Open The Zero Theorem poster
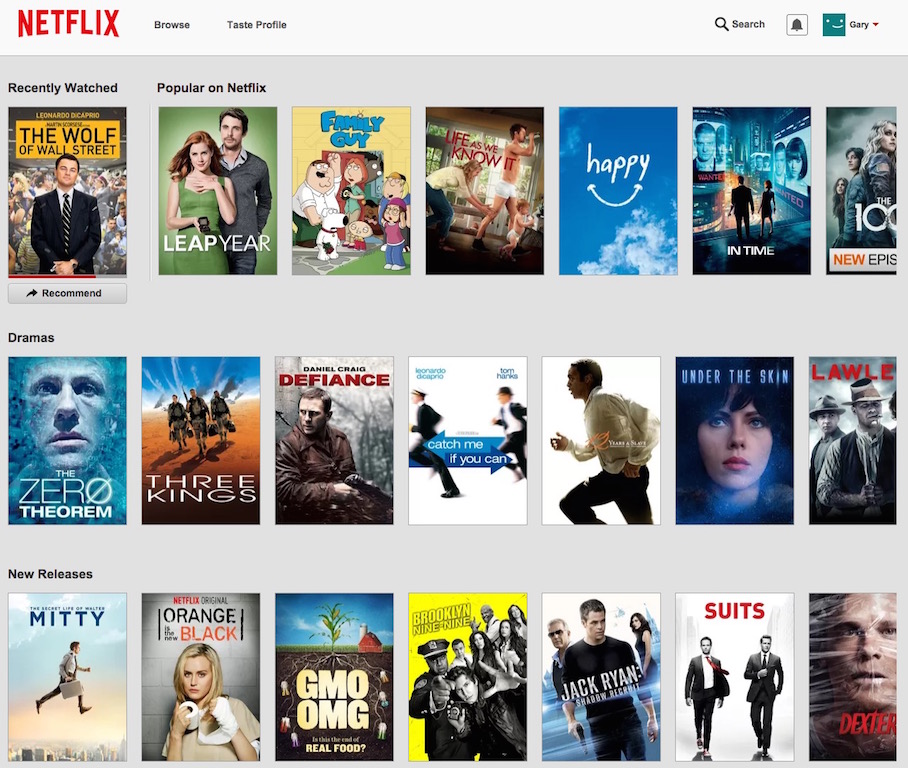This screenshot has height=768, width=908. pos(67,441)
